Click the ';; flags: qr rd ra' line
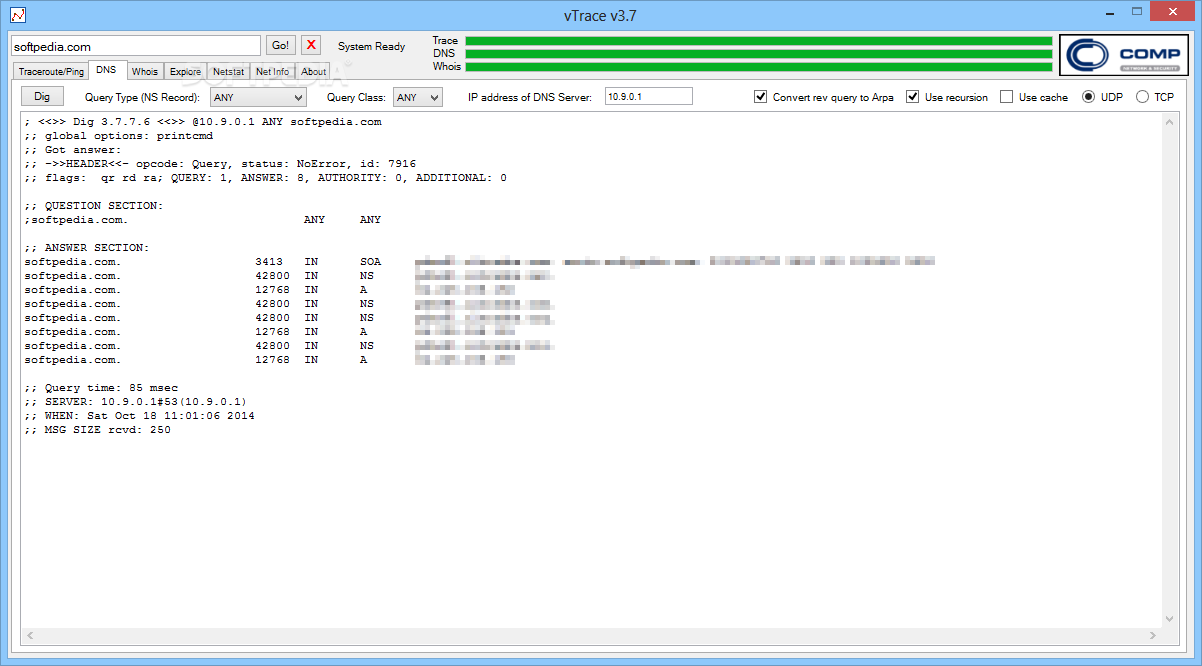Screen dimensions: 1202x666 coord(266,178)
